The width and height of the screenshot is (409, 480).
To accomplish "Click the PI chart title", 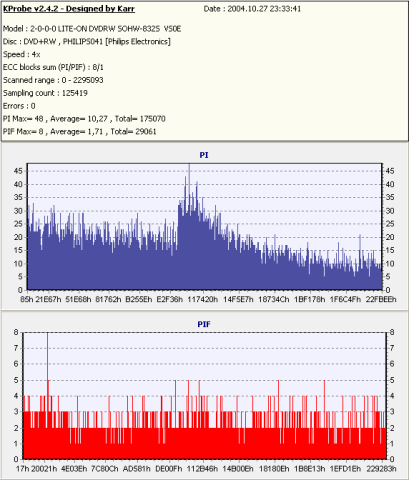I will 204,155.
